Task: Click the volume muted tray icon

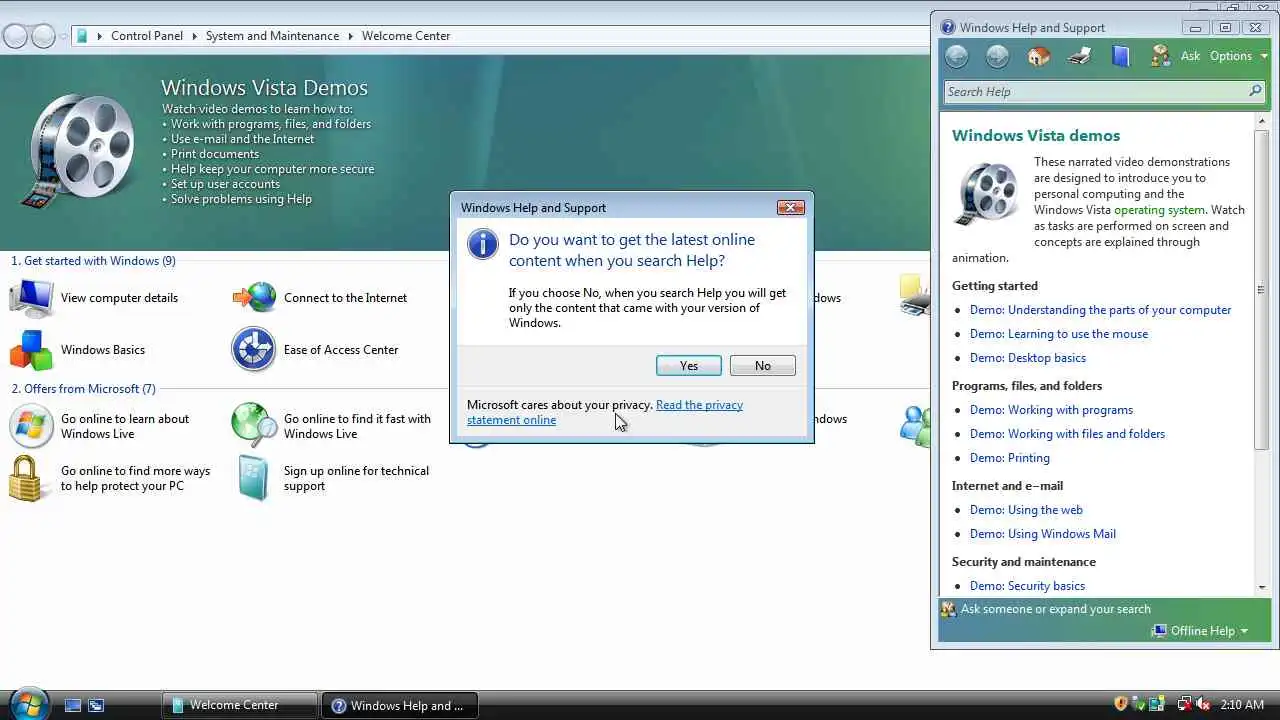Action: [x=1203, y=704]
